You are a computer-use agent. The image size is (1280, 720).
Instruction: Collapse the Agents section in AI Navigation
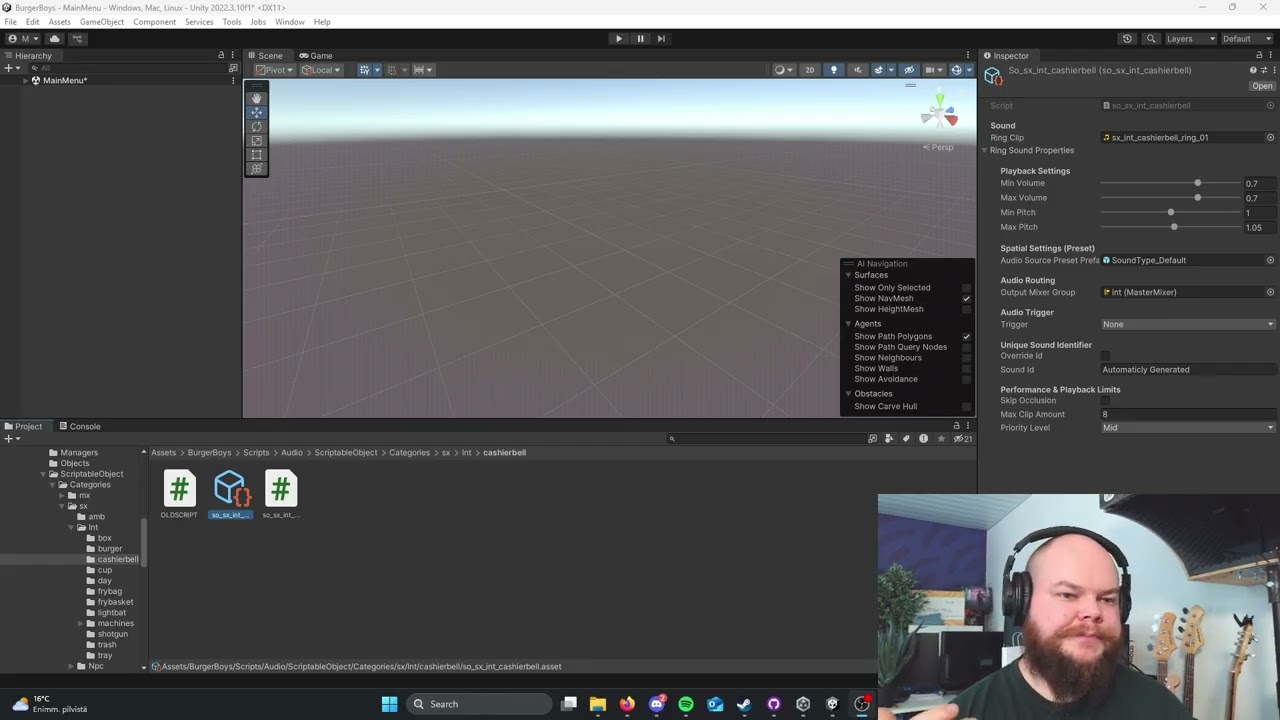(x=848, y=324)
